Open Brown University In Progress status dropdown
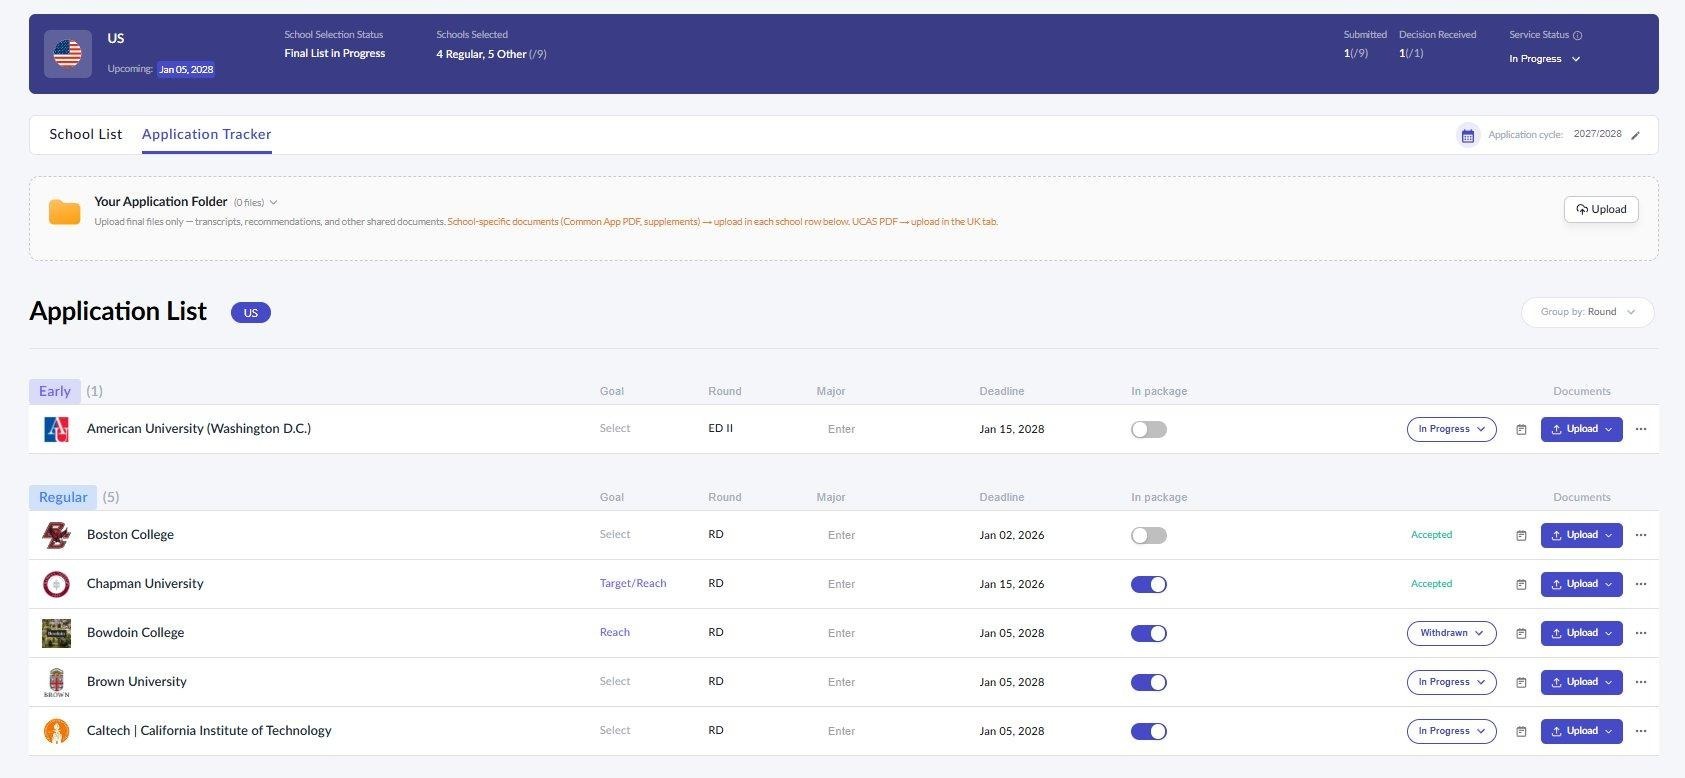 [1452, 682]
